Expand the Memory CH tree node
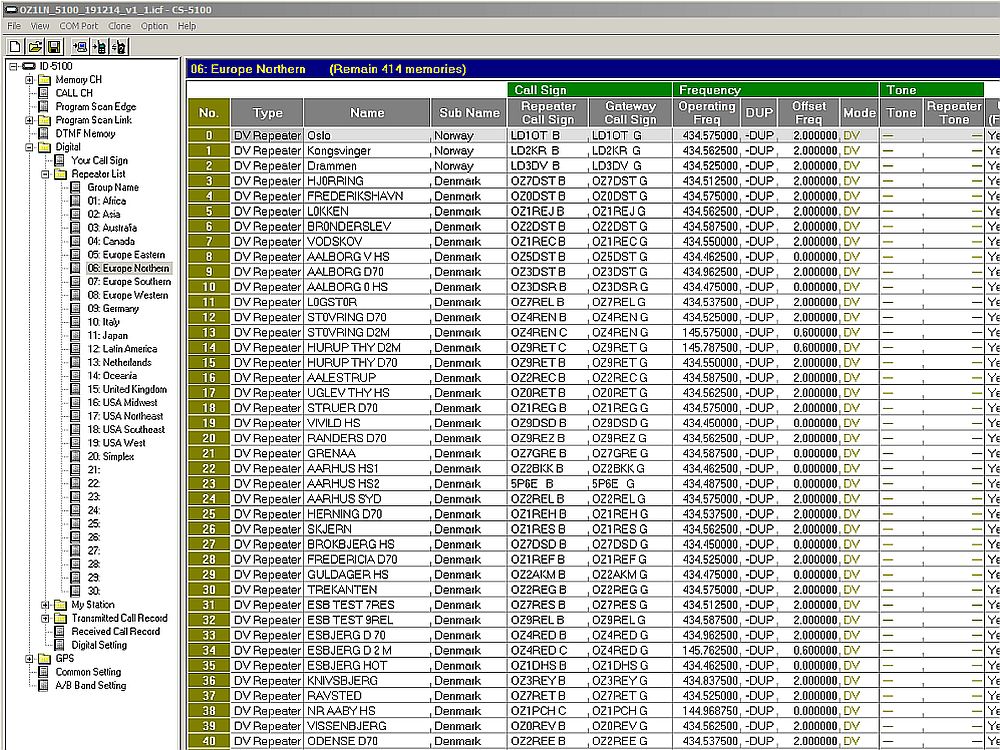Screen dimensions: 1000x750 click(29, 80)
